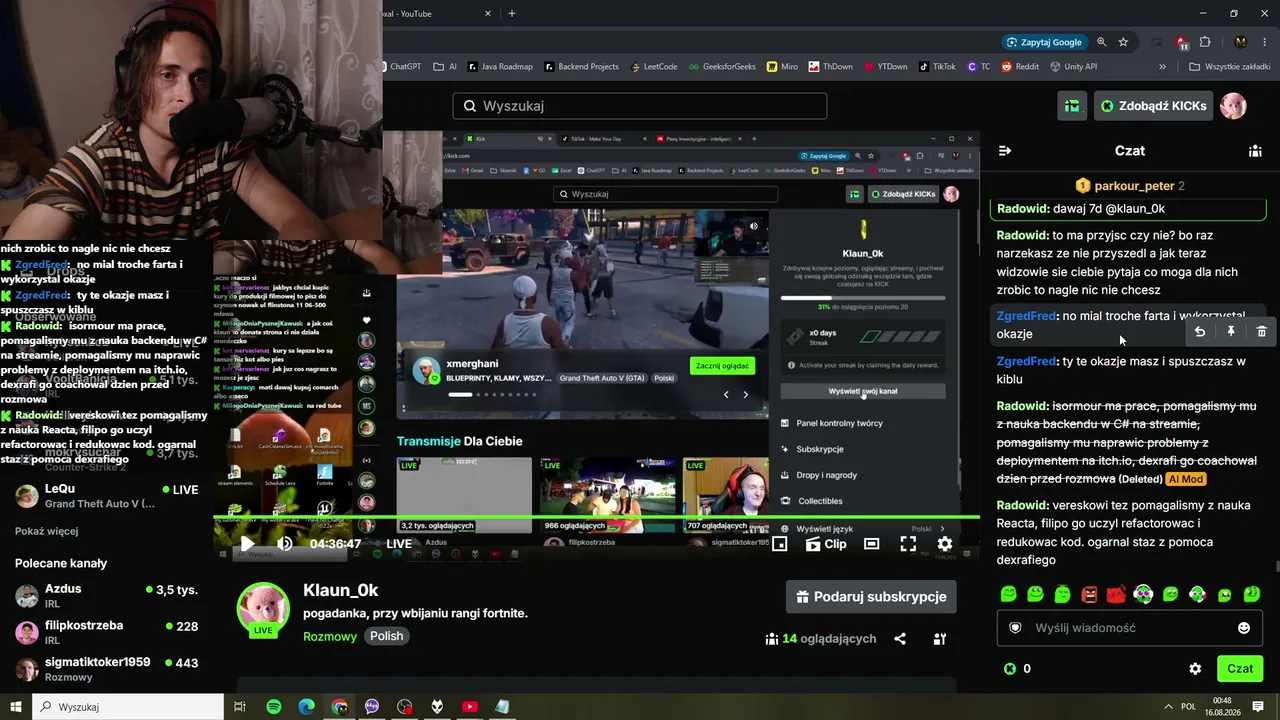
Task: Open the Windows Start menu
Action: (x=16, y=707)
